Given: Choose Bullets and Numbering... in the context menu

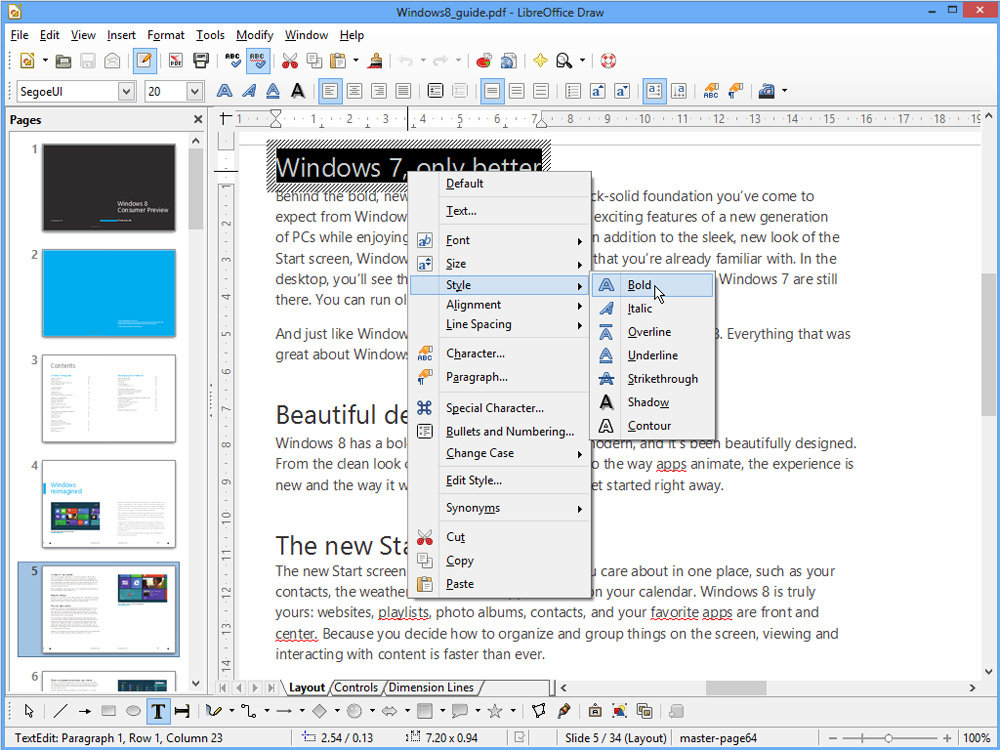Looking at the screenshot, I should click(499, 432).
